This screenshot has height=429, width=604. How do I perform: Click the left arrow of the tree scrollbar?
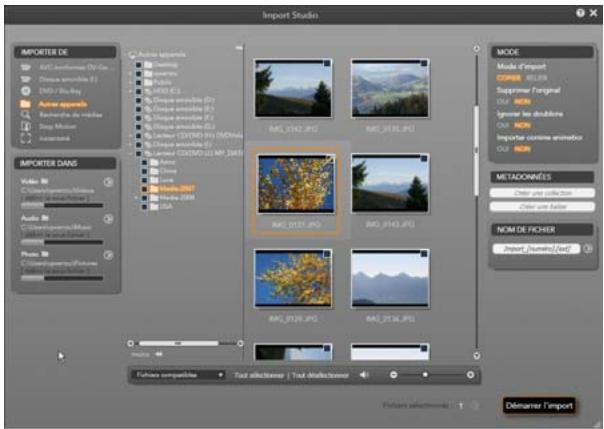pos(131,343)
